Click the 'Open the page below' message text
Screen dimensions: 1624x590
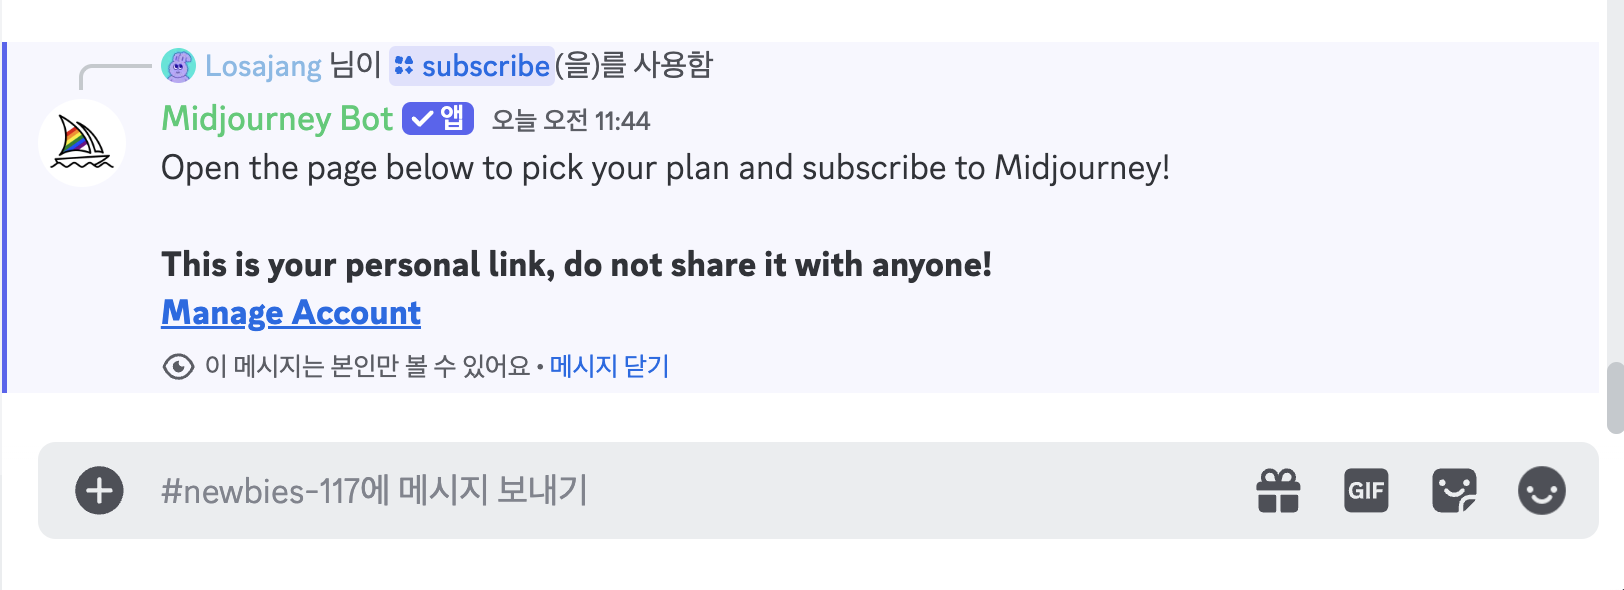coord(665,168)
